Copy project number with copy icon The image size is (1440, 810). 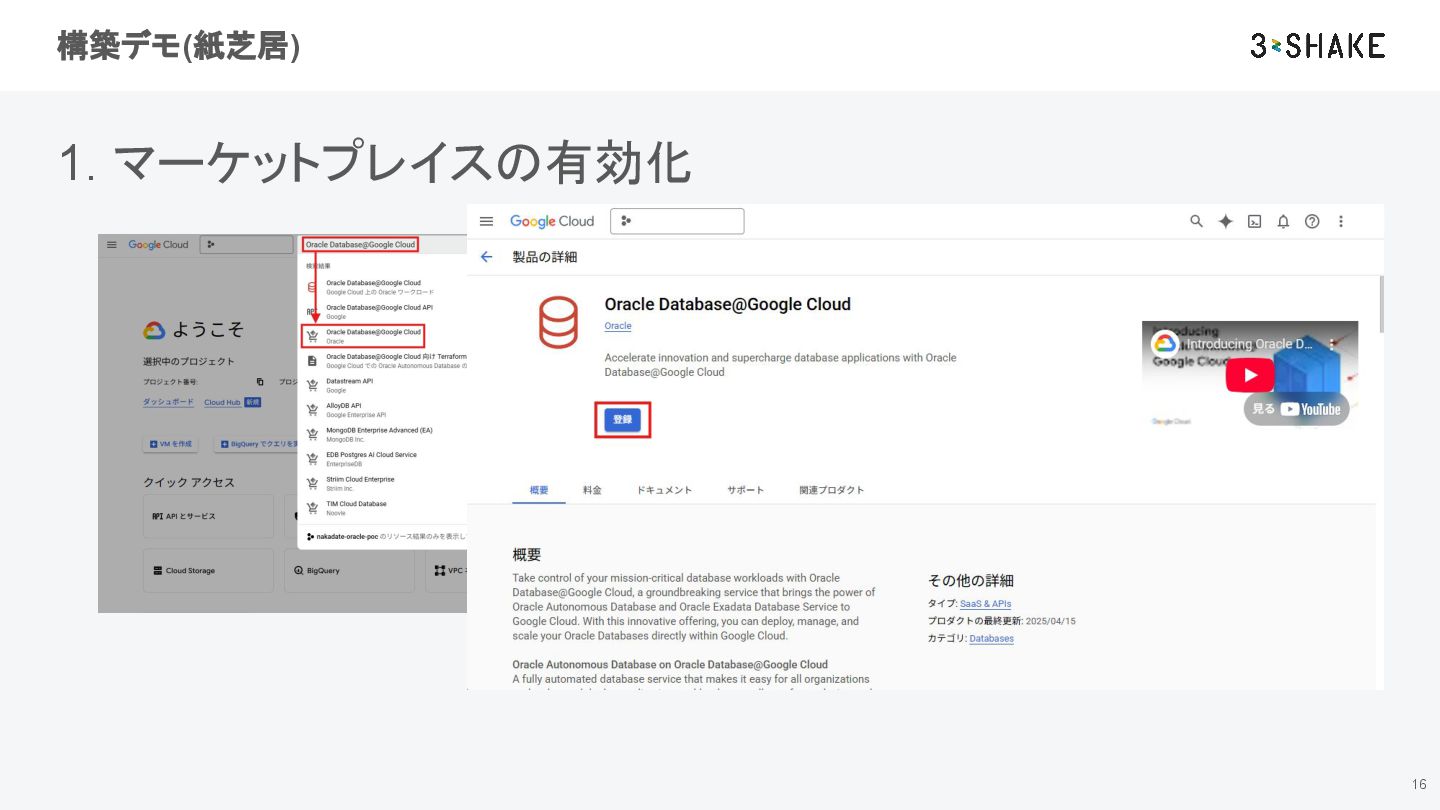pos(260,381)
